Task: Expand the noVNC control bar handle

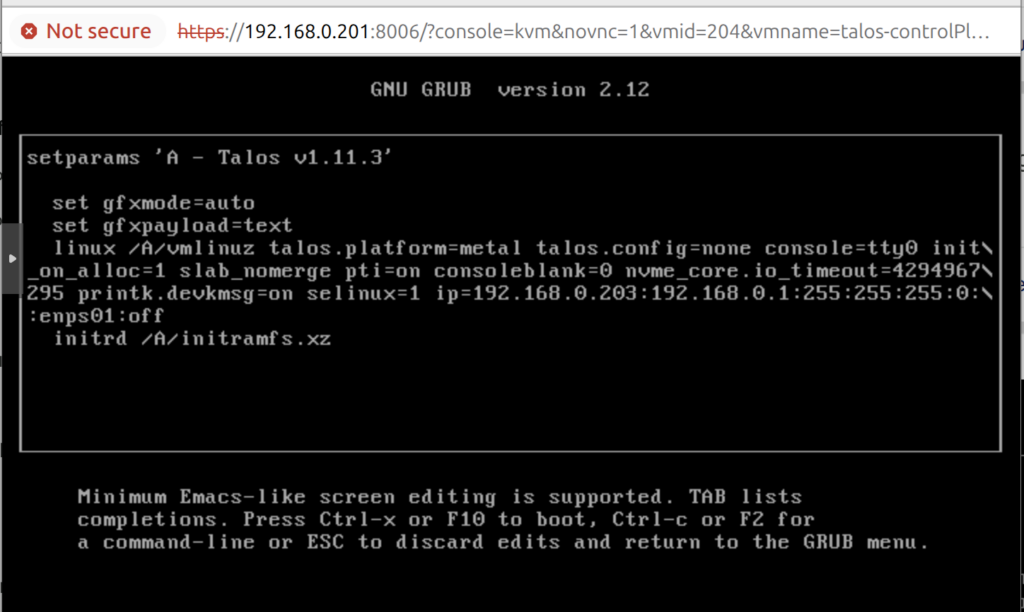Action: (x=11, y=259)
